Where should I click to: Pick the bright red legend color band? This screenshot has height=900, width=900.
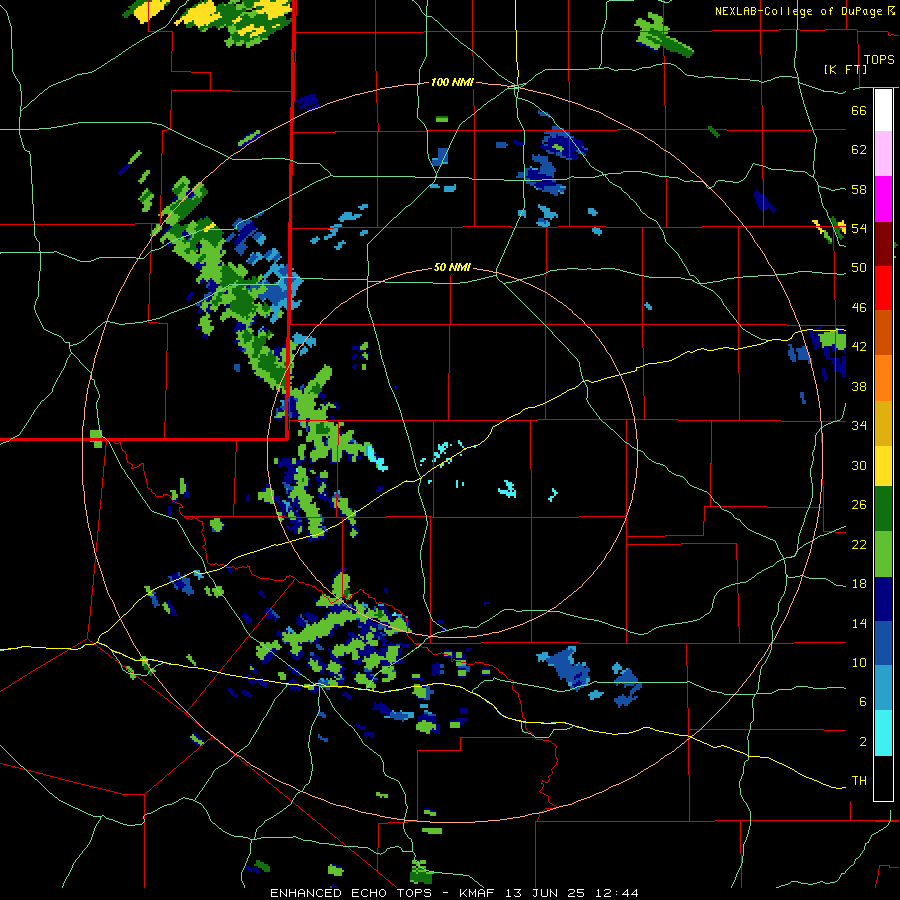point(883,288)
